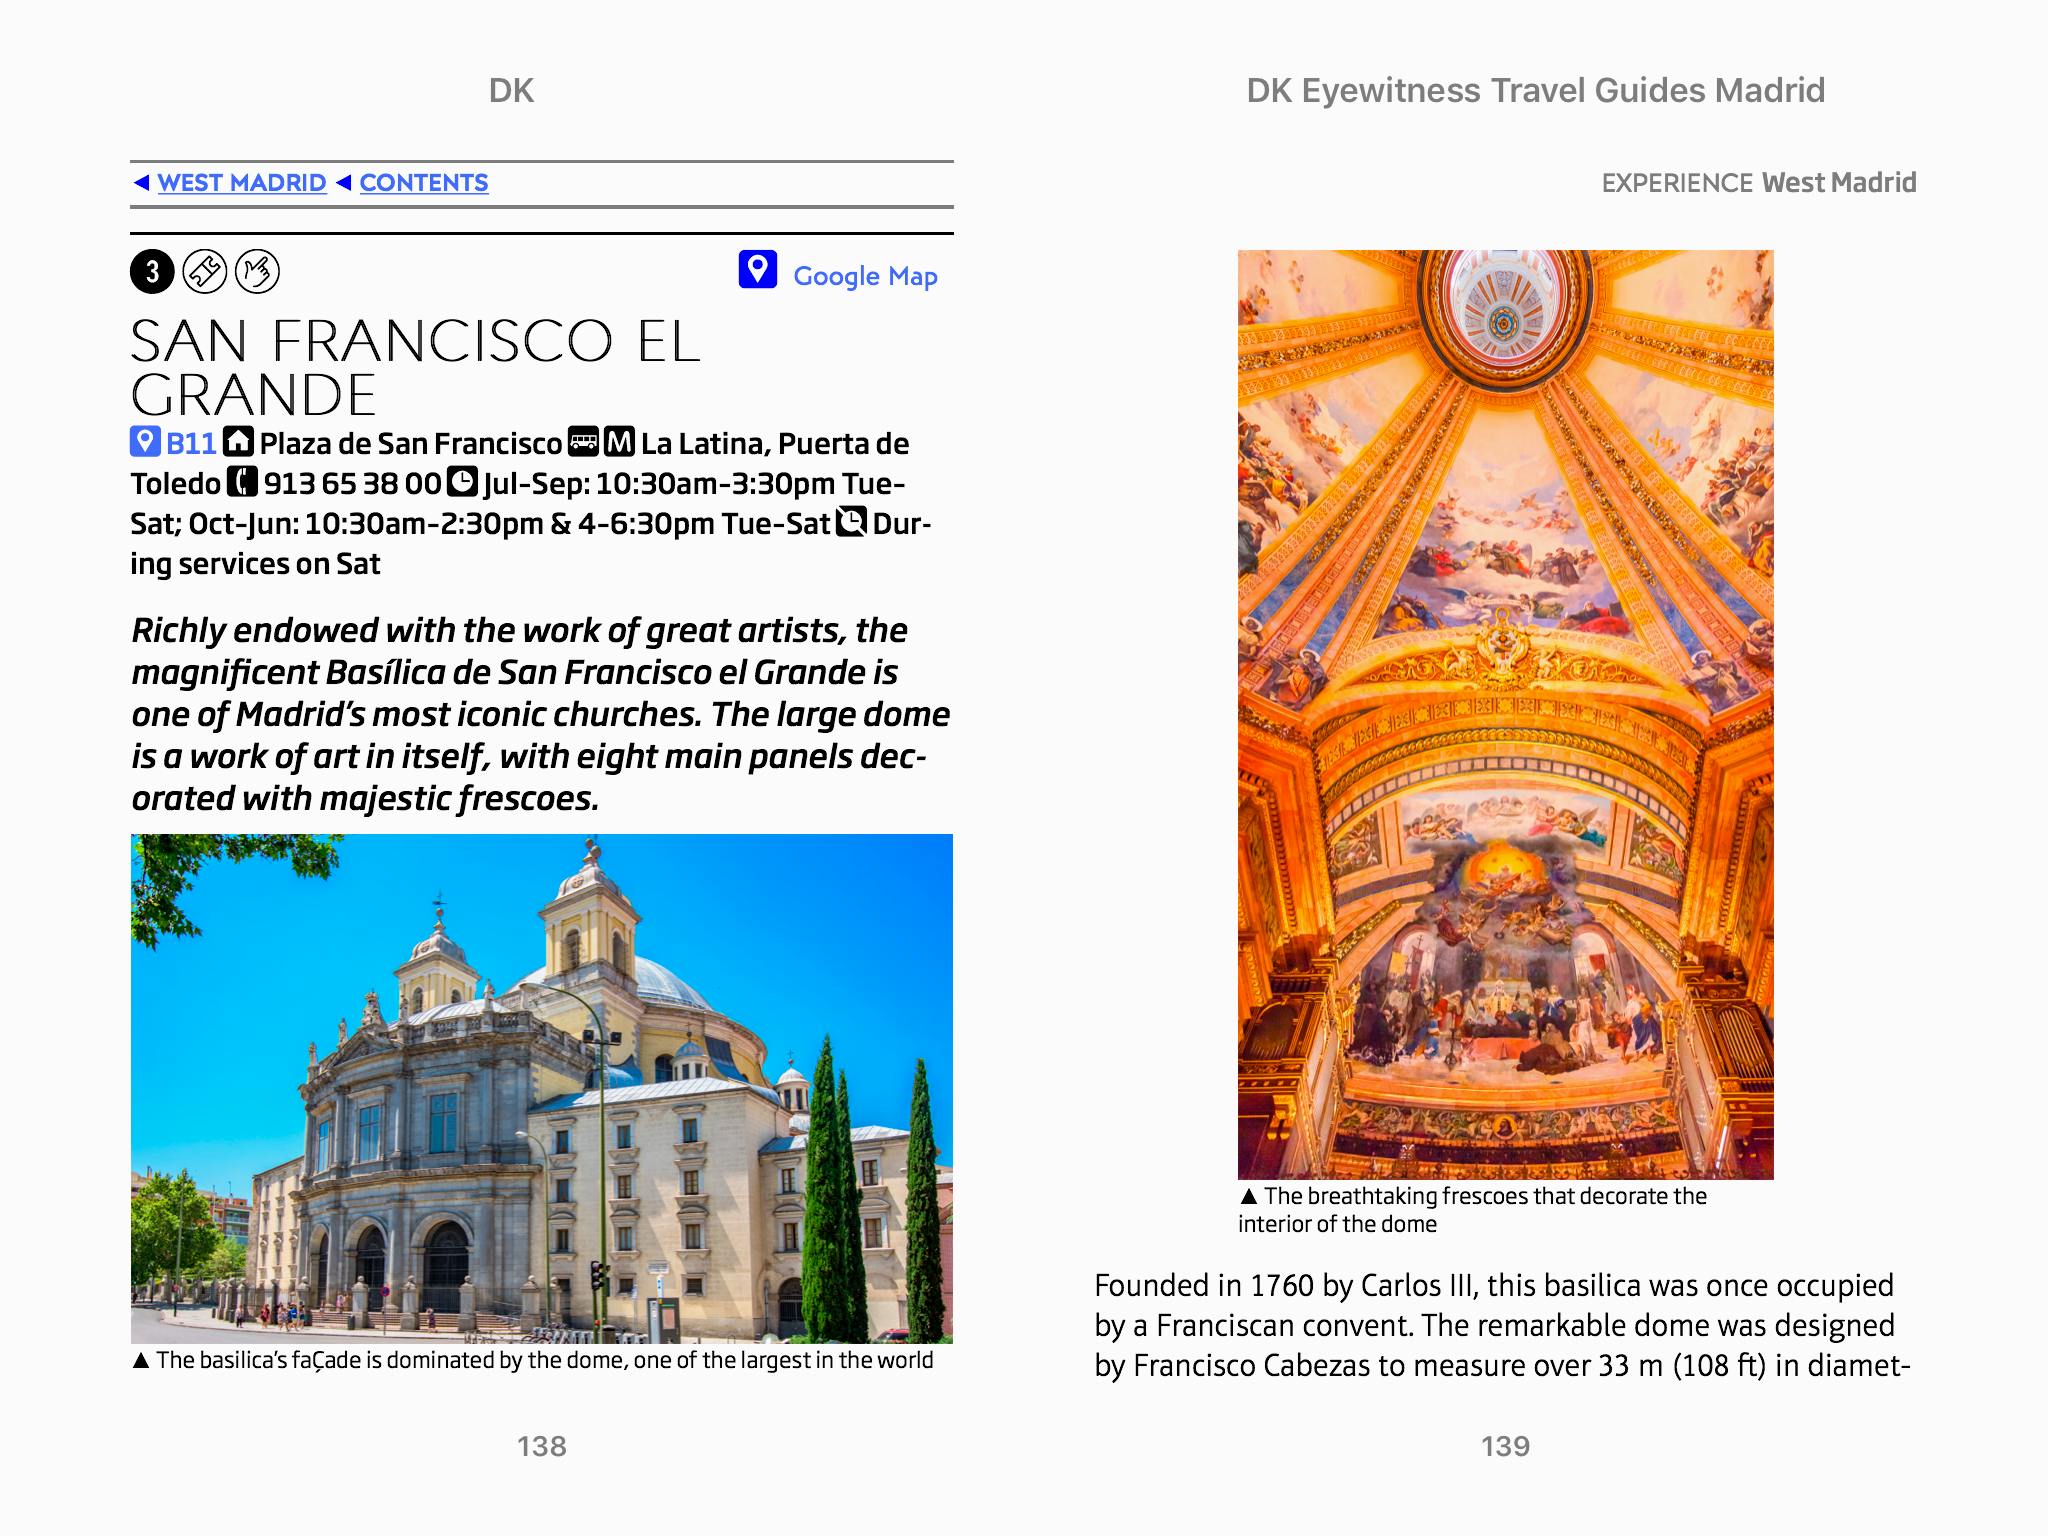Click the arrow before WEST MADRID
Image resolution: width=2048 pixels, height=1536 pixels.
142,183
